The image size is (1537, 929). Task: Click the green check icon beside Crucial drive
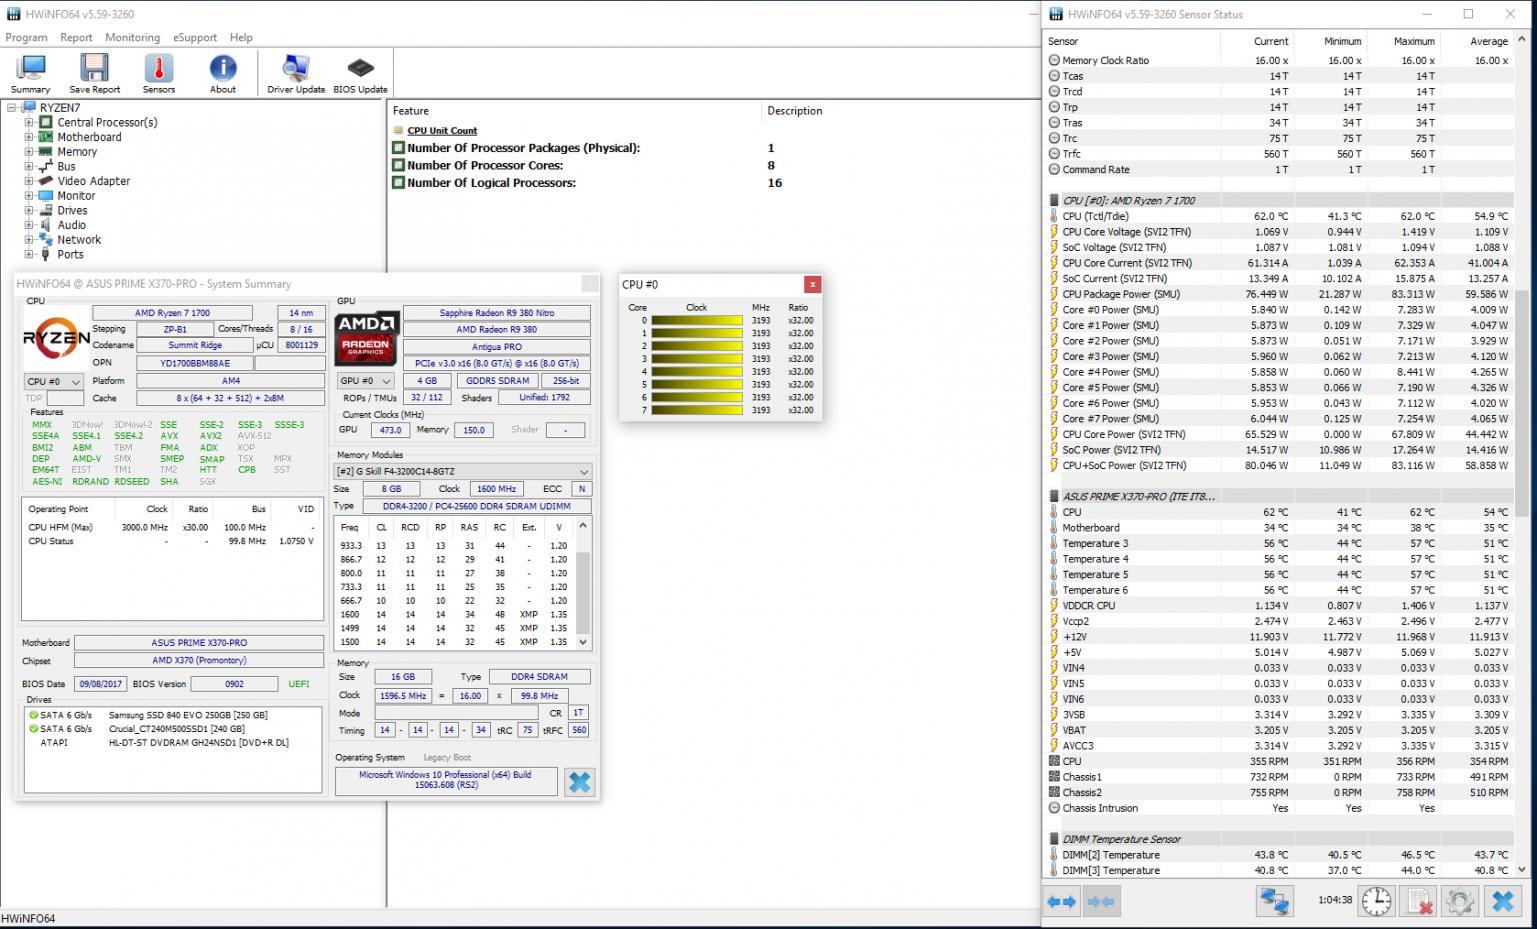33,729
